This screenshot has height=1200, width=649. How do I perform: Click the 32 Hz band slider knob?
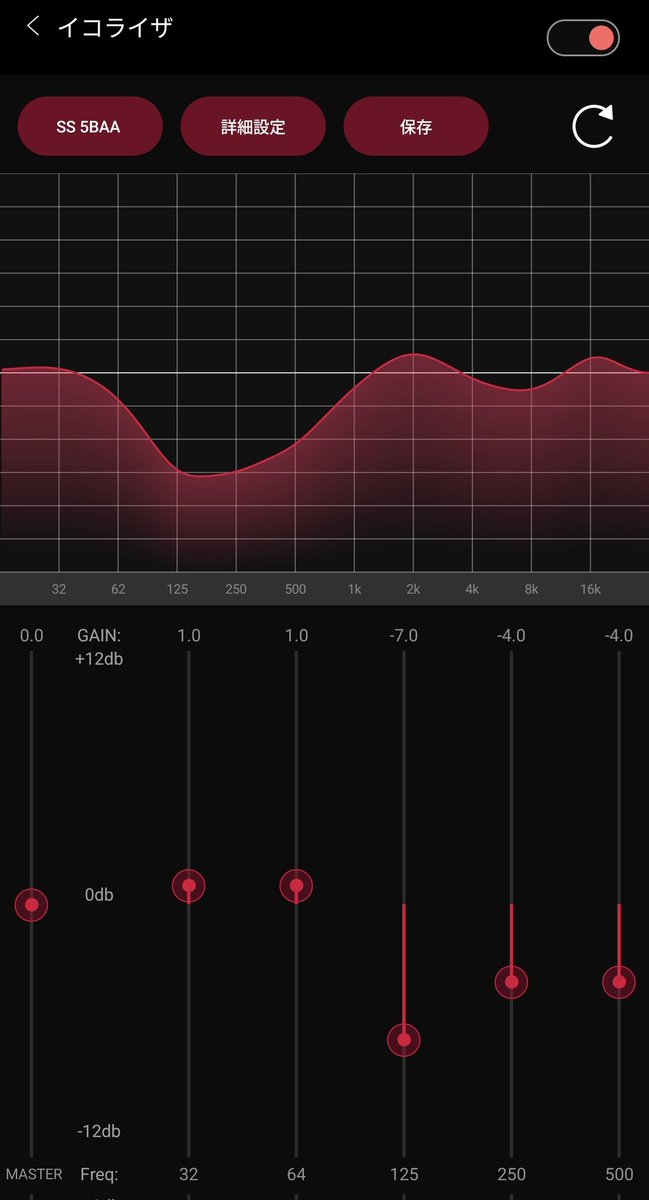point(188,886)
